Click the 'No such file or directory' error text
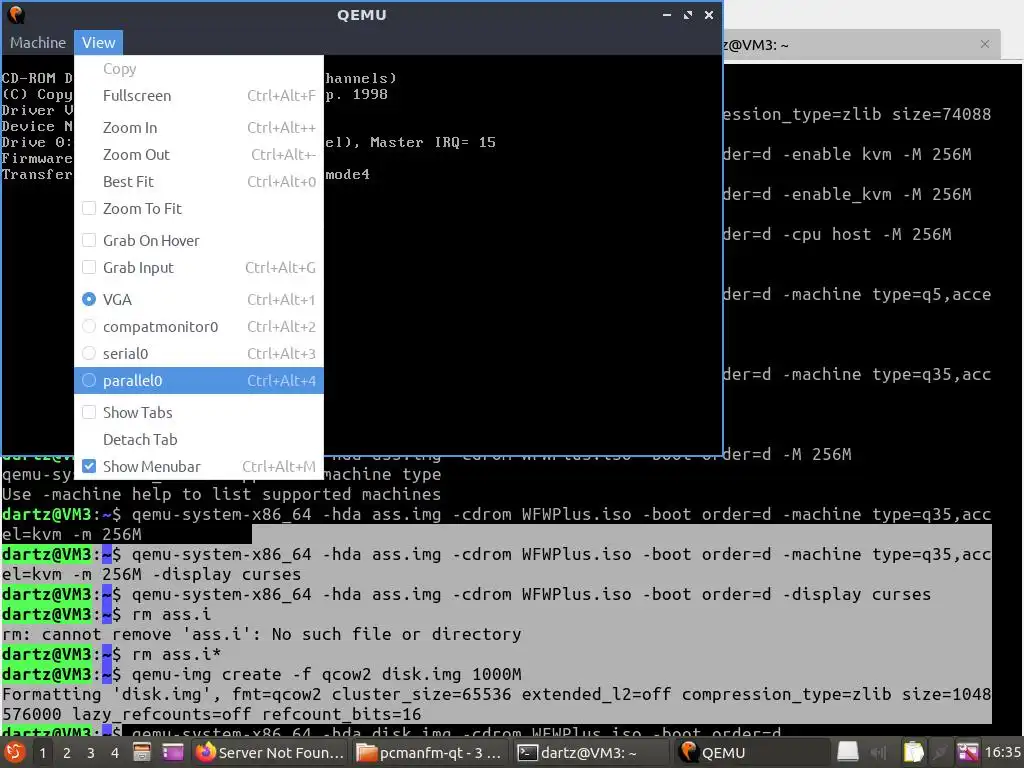Viewport: 1024px width, 768px height. [x=396, y=634]
